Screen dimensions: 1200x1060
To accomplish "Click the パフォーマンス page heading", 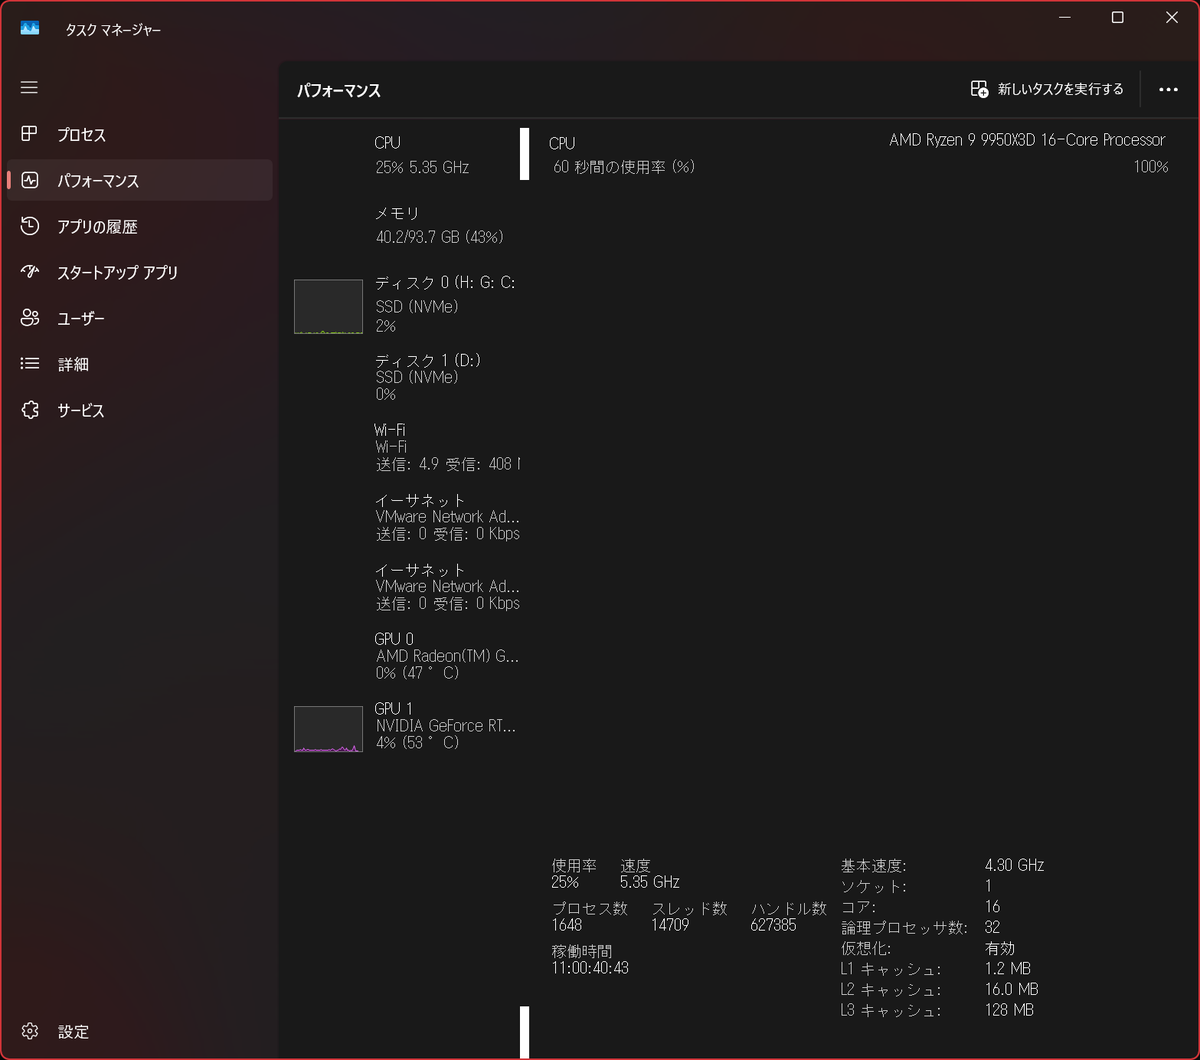I will pyautogui.click(x=339, y=90).
